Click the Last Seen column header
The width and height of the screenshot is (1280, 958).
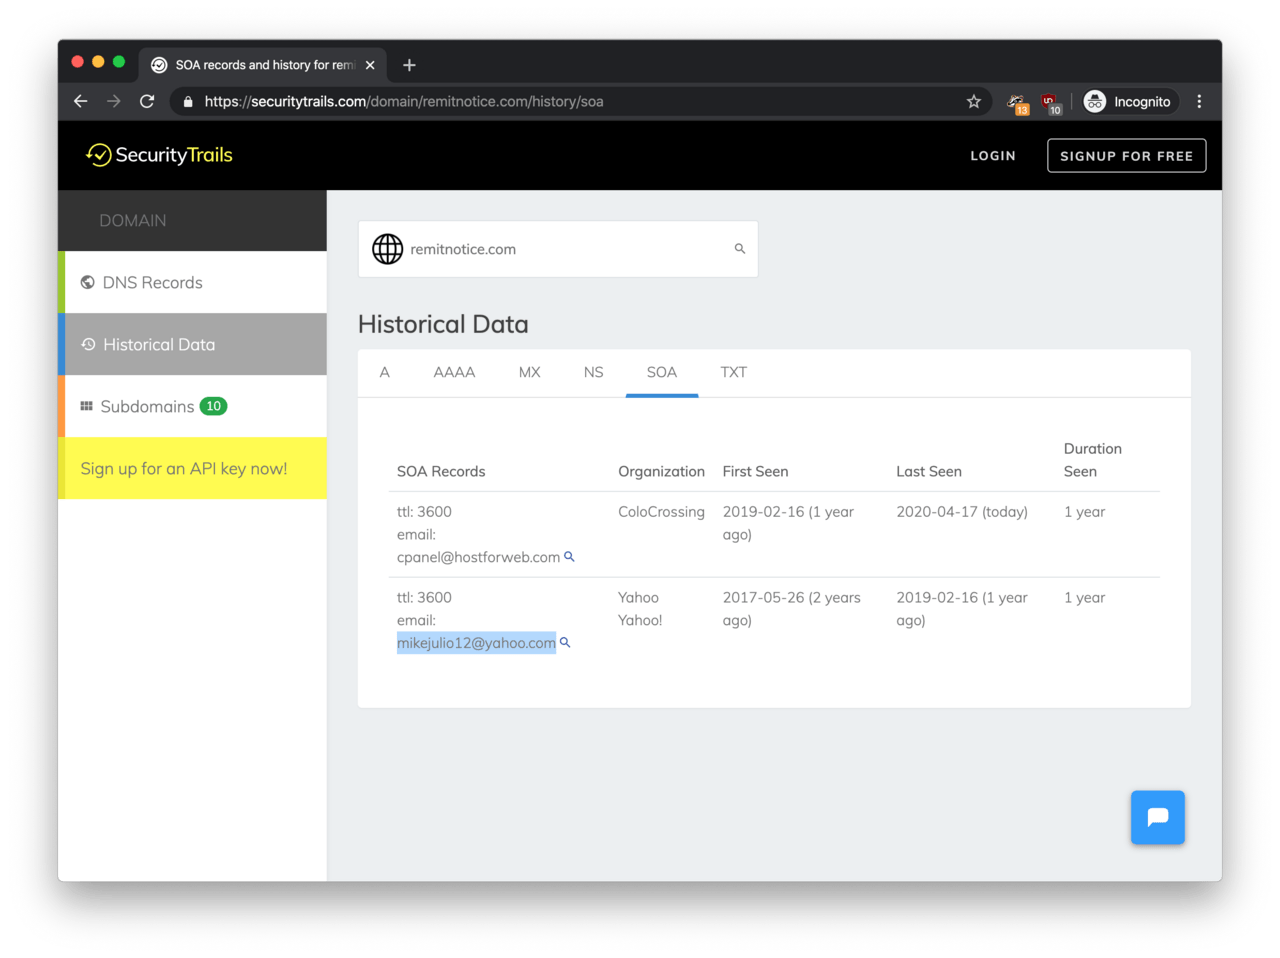click(x=929, y=471)
